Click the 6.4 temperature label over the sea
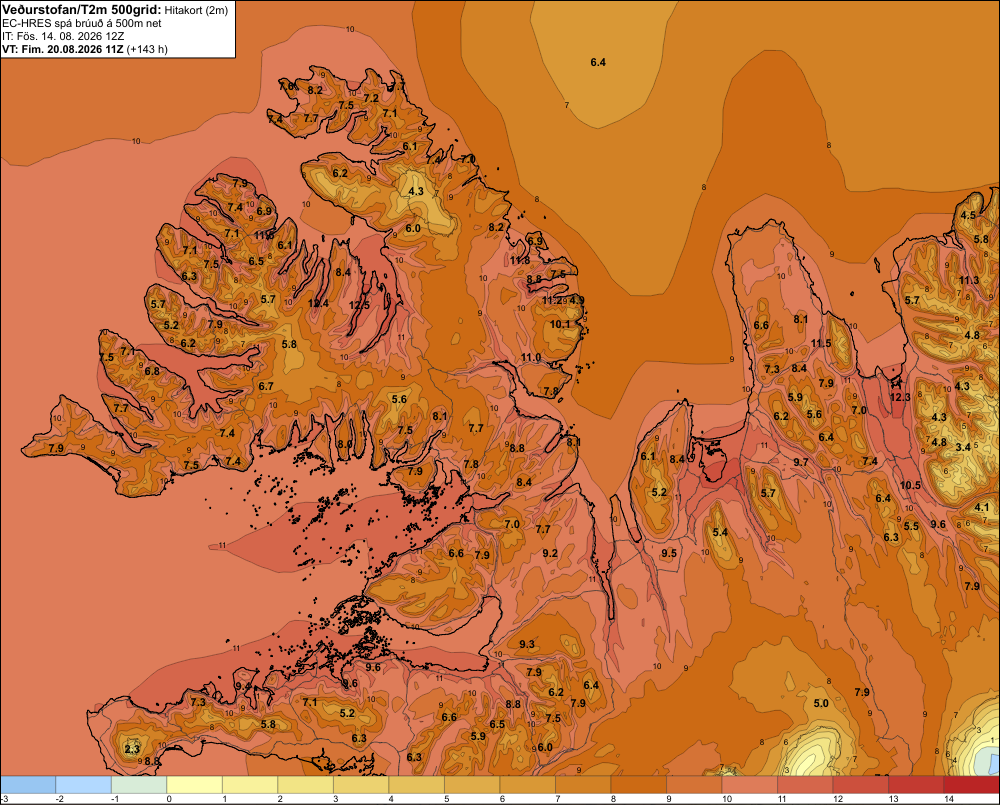 (598, 62)
